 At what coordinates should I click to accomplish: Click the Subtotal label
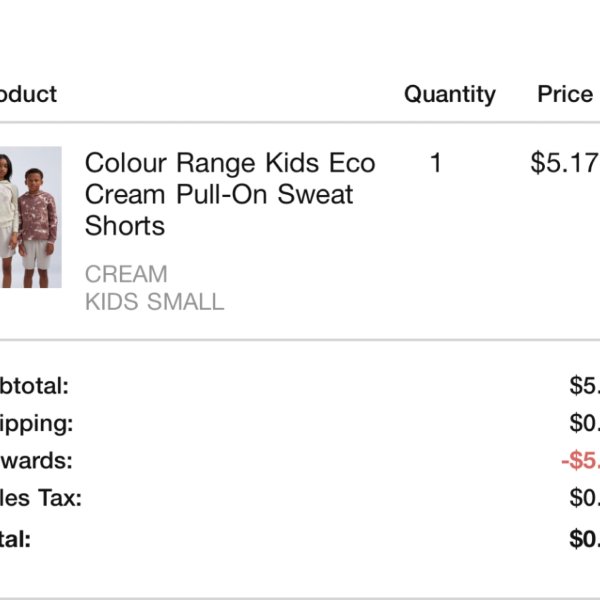pos(34,386)
